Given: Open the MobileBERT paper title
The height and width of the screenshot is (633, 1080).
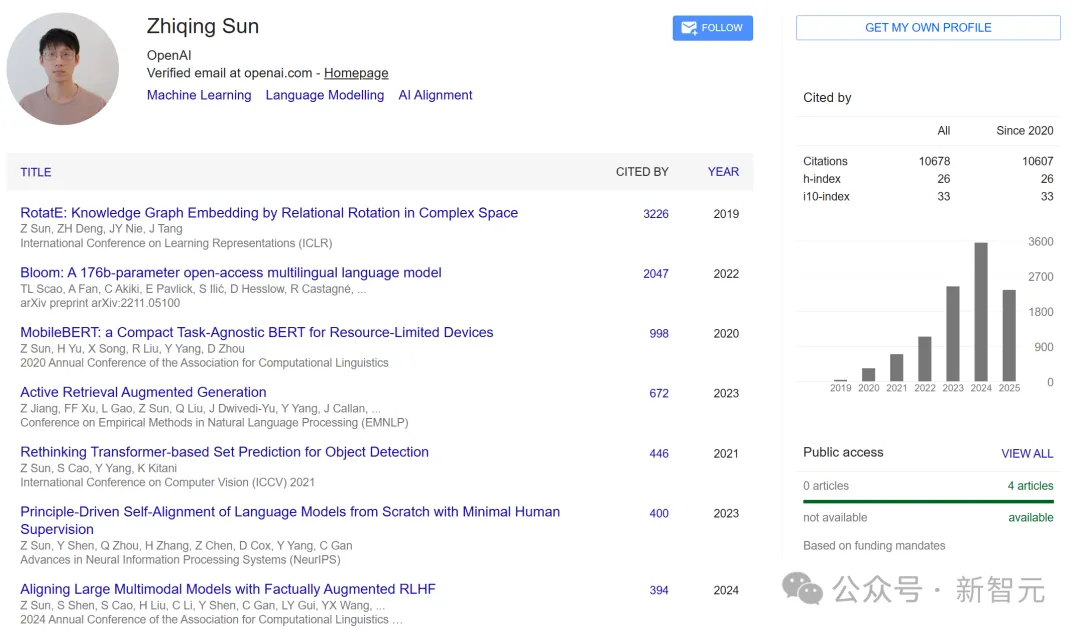Looking at the screenshot, I should (257, 333).
